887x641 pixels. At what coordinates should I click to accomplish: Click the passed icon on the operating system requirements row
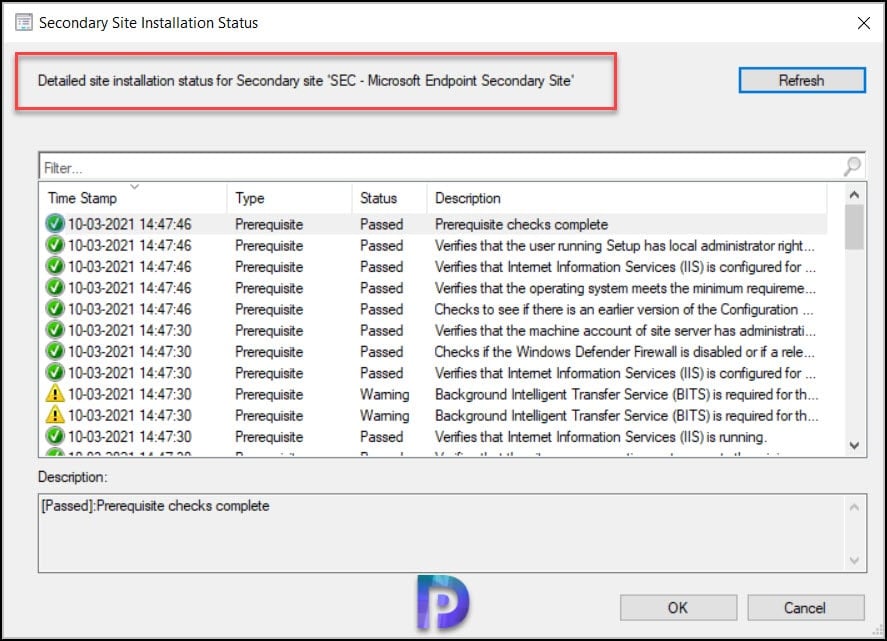pyautogui.click(x=55, y=288)
